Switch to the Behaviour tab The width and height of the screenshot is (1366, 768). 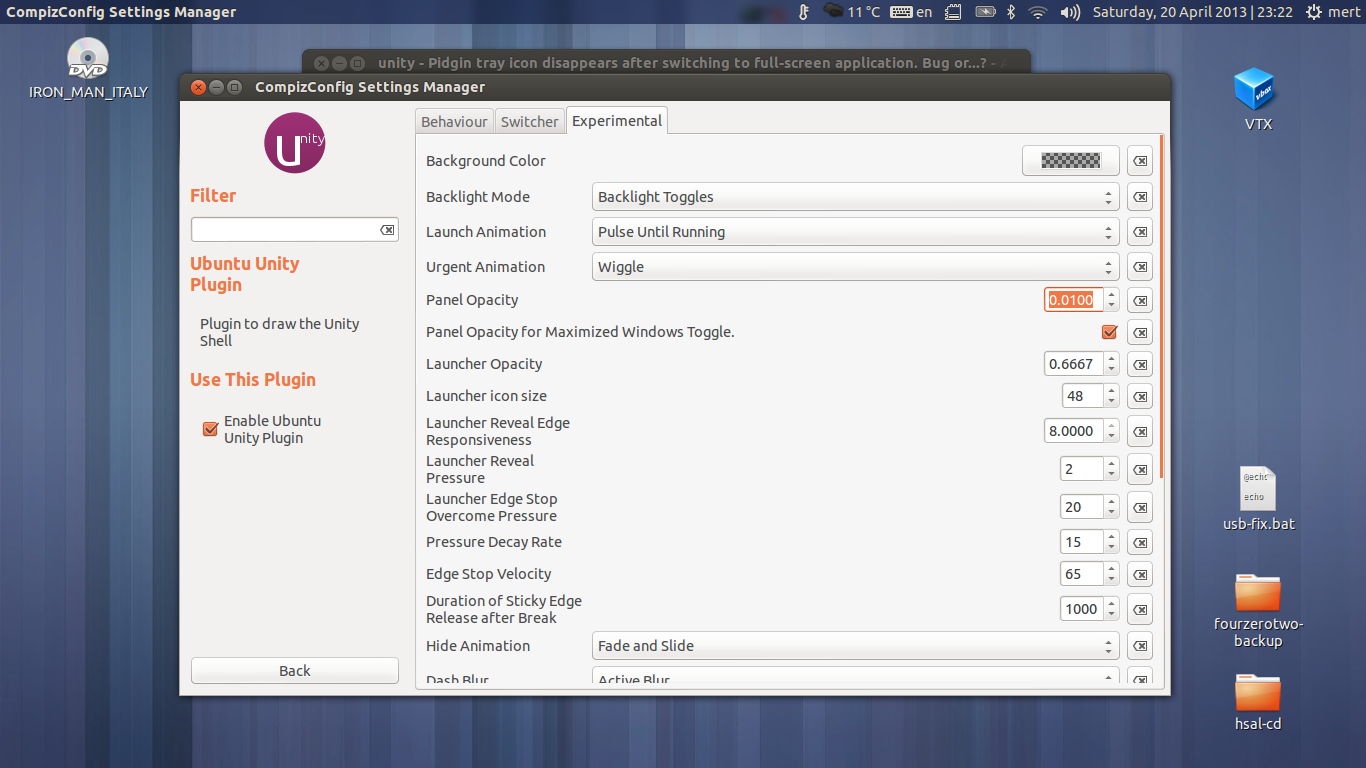(454, 120)
